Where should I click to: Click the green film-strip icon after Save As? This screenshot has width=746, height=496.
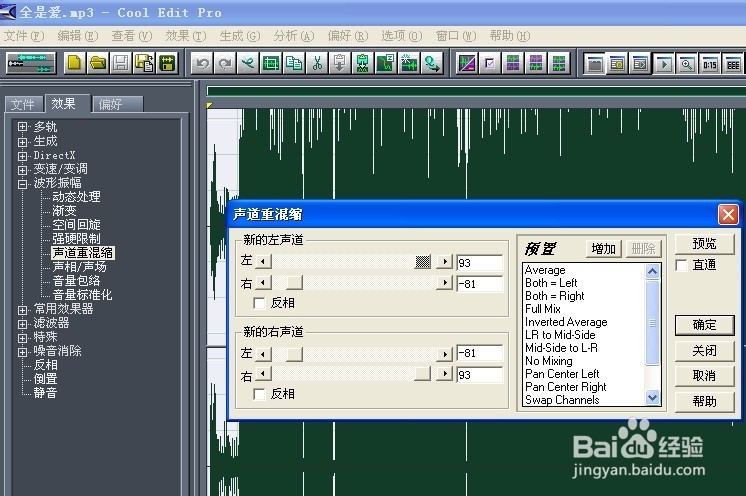(x=167, y=63)
